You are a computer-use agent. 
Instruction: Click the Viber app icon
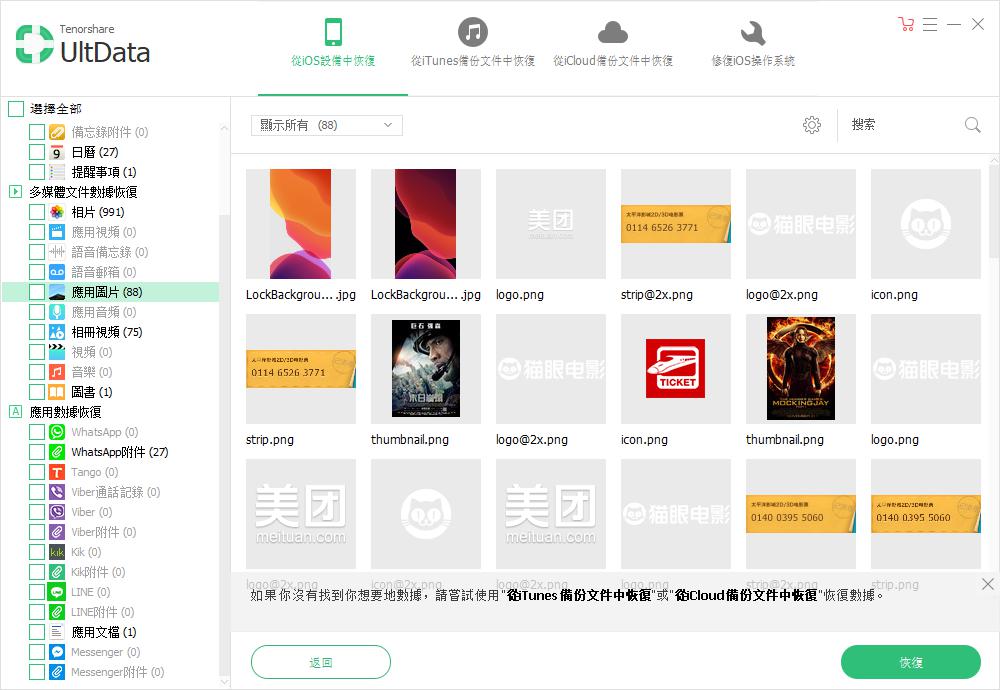click(57, 512)
